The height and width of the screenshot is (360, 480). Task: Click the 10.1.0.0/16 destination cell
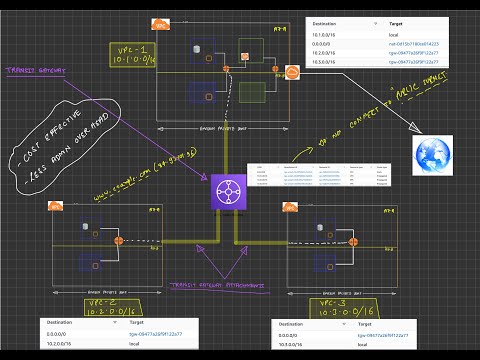click(x=324, y=35)
